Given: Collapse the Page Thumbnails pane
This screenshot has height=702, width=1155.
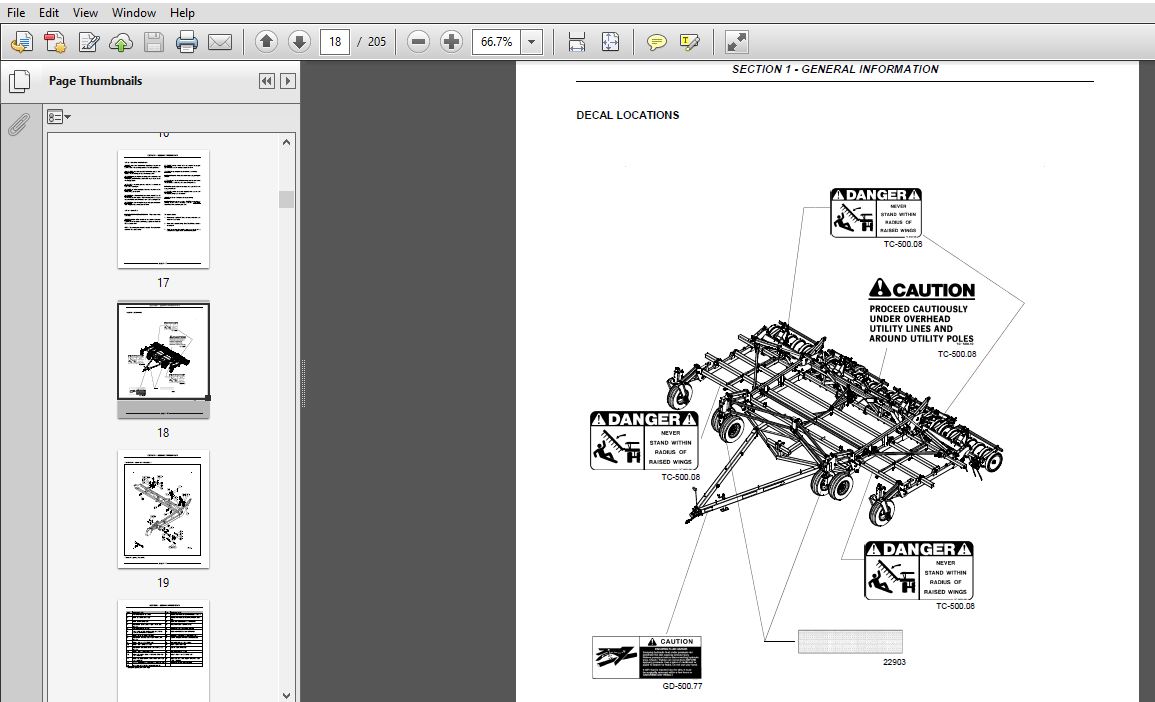Looking at the screenshot, I should 266,81.
